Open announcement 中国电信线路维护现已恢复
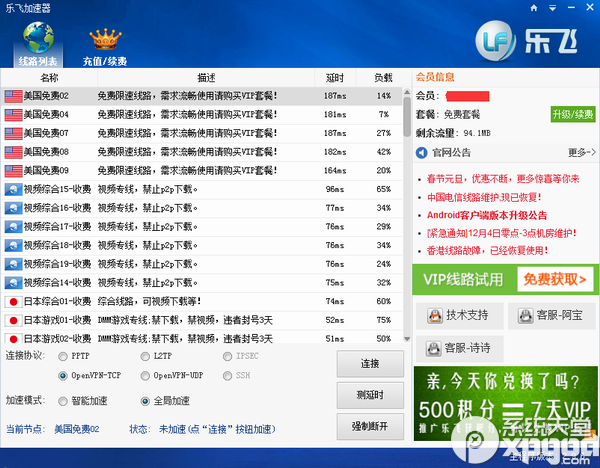Viewport: 600px width, 468px height. click(x=484, y=197)
